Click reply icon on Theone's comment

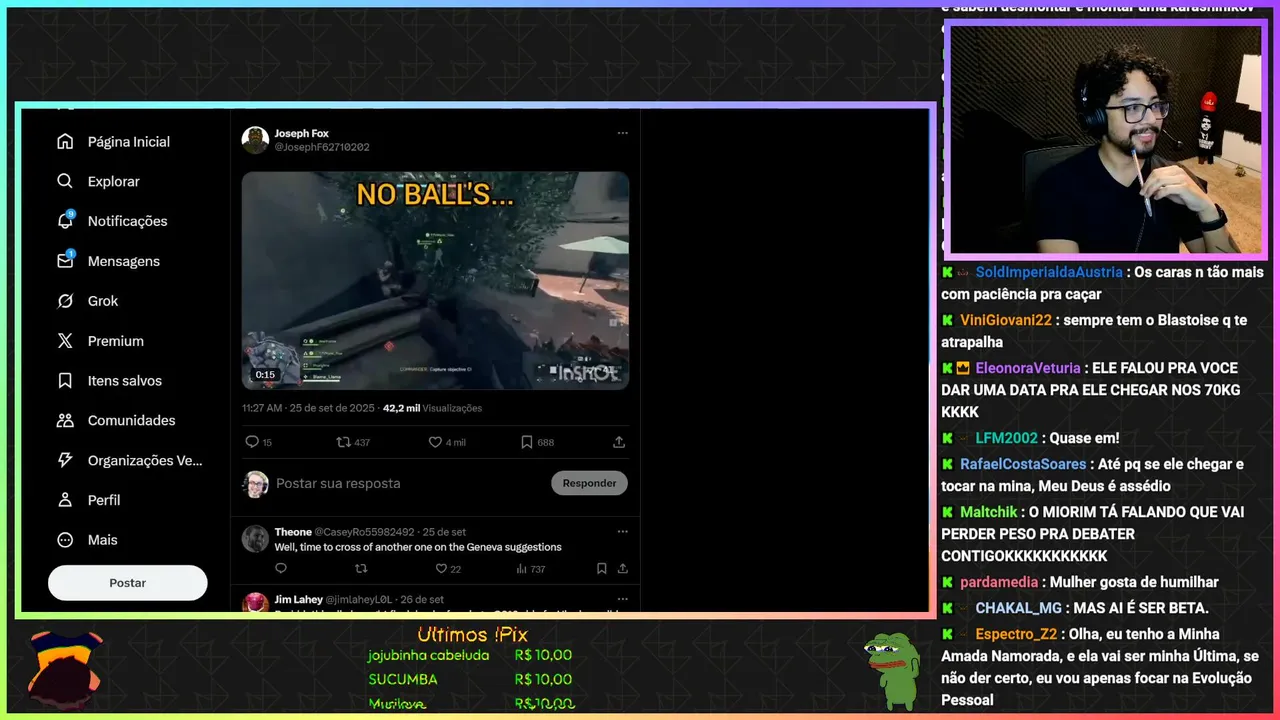280,568
